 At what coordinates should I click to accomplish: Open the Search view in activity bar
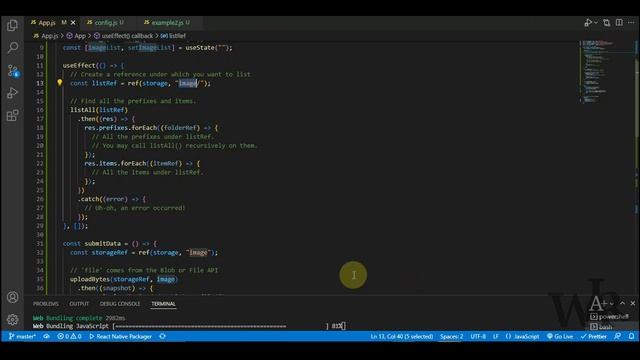click(x=12, y=47)
